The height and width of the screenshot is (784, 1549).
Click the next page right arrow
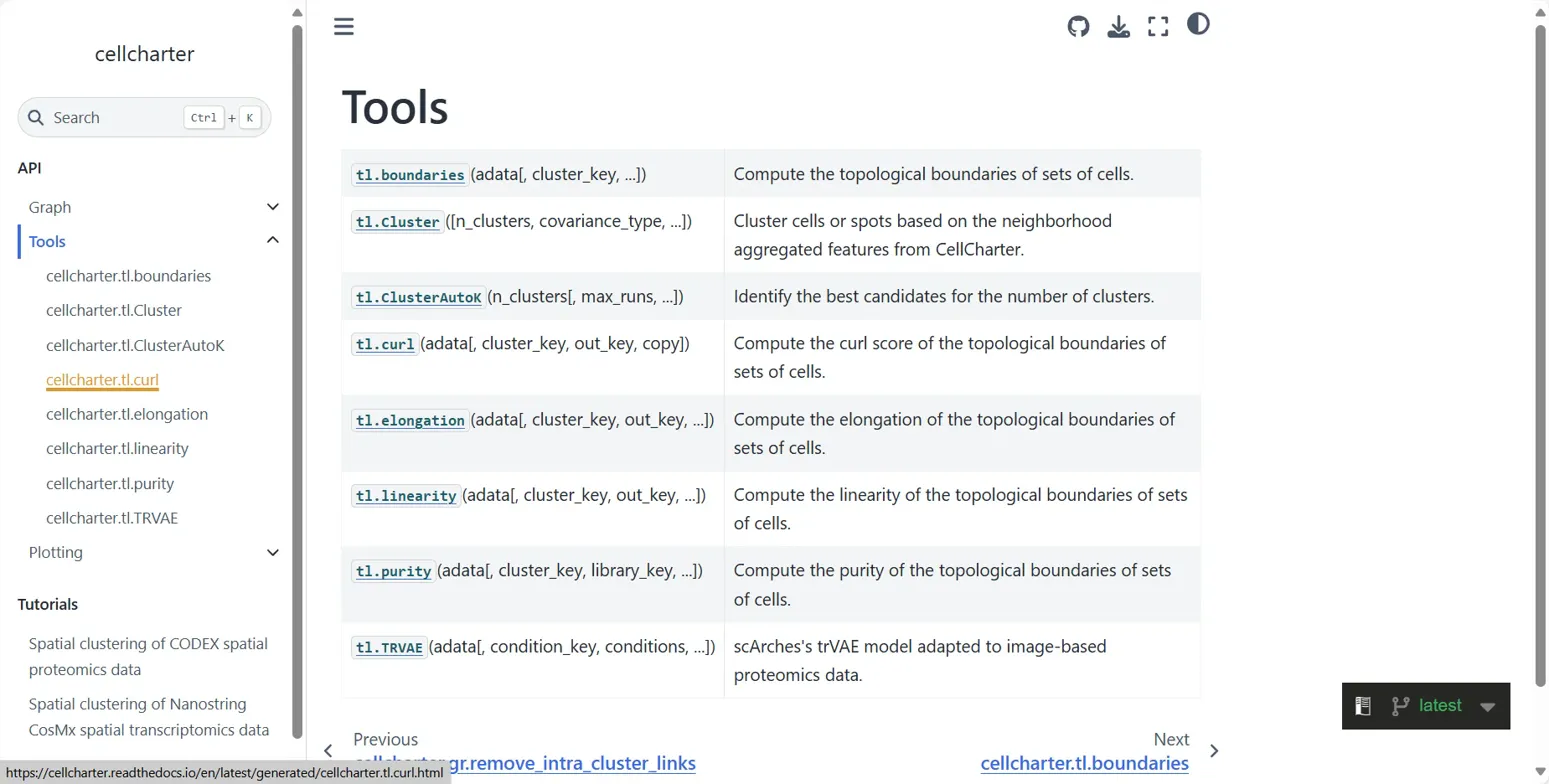[1214, 751]
